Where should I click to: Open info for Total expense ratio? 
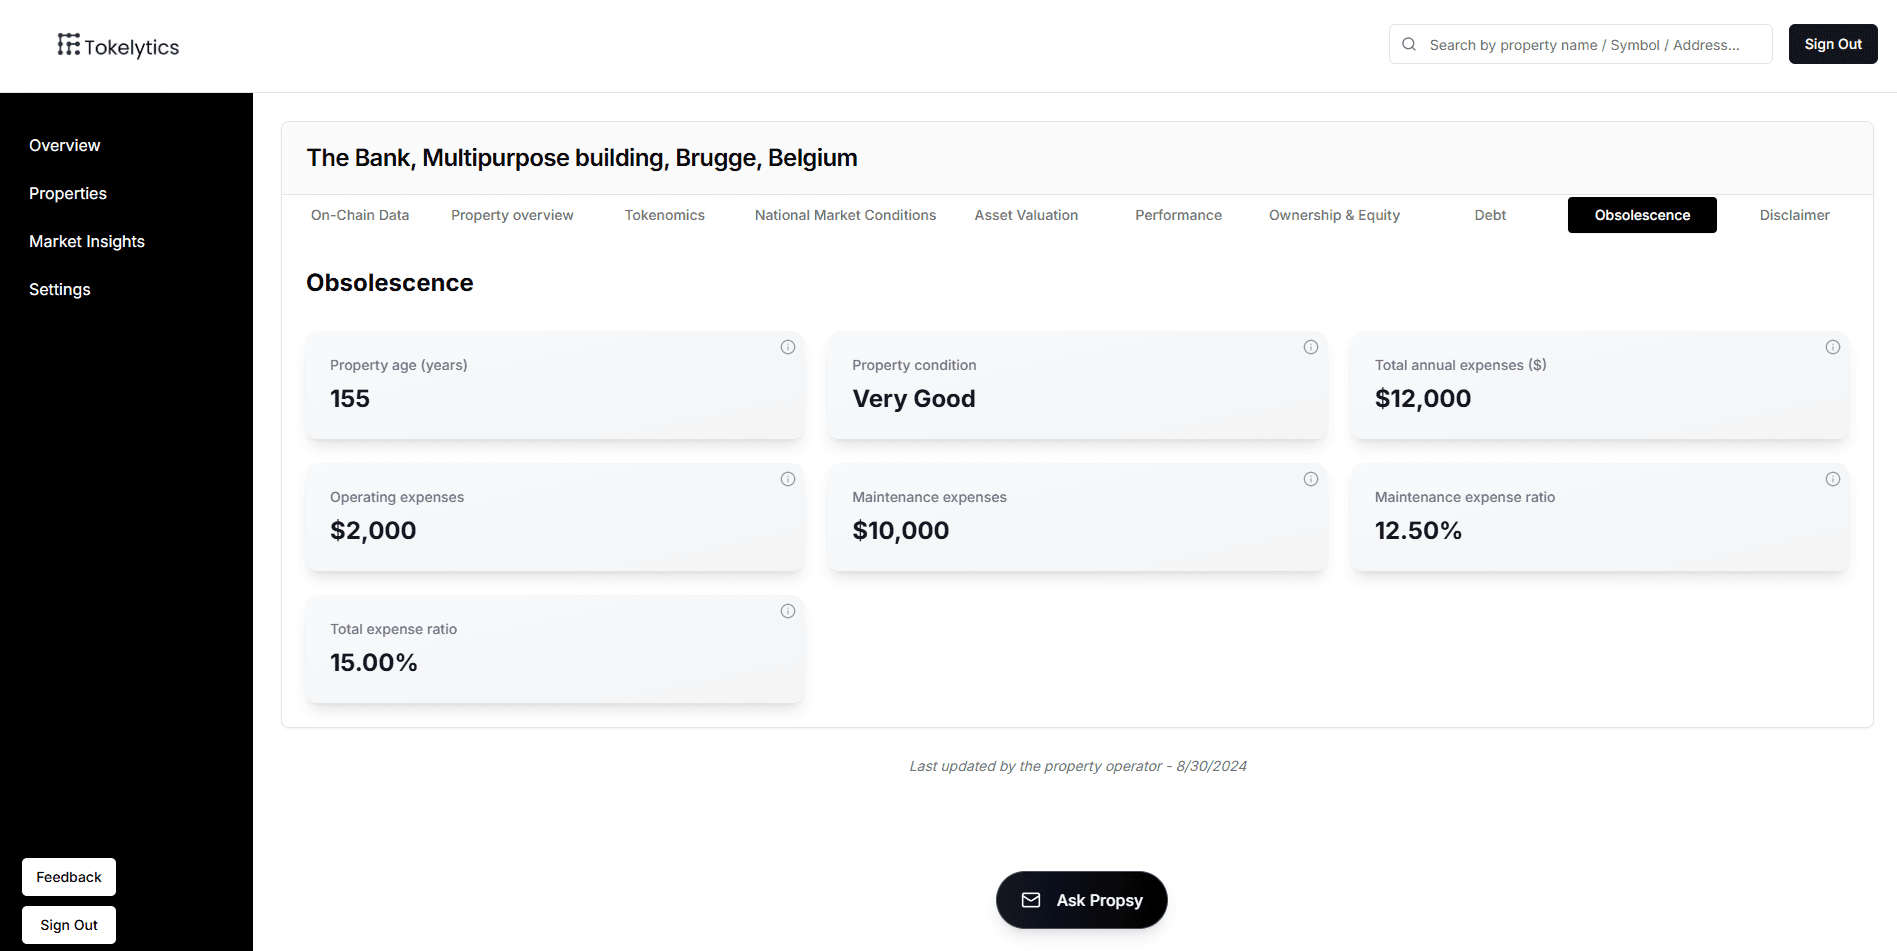[x=787, y=611]
